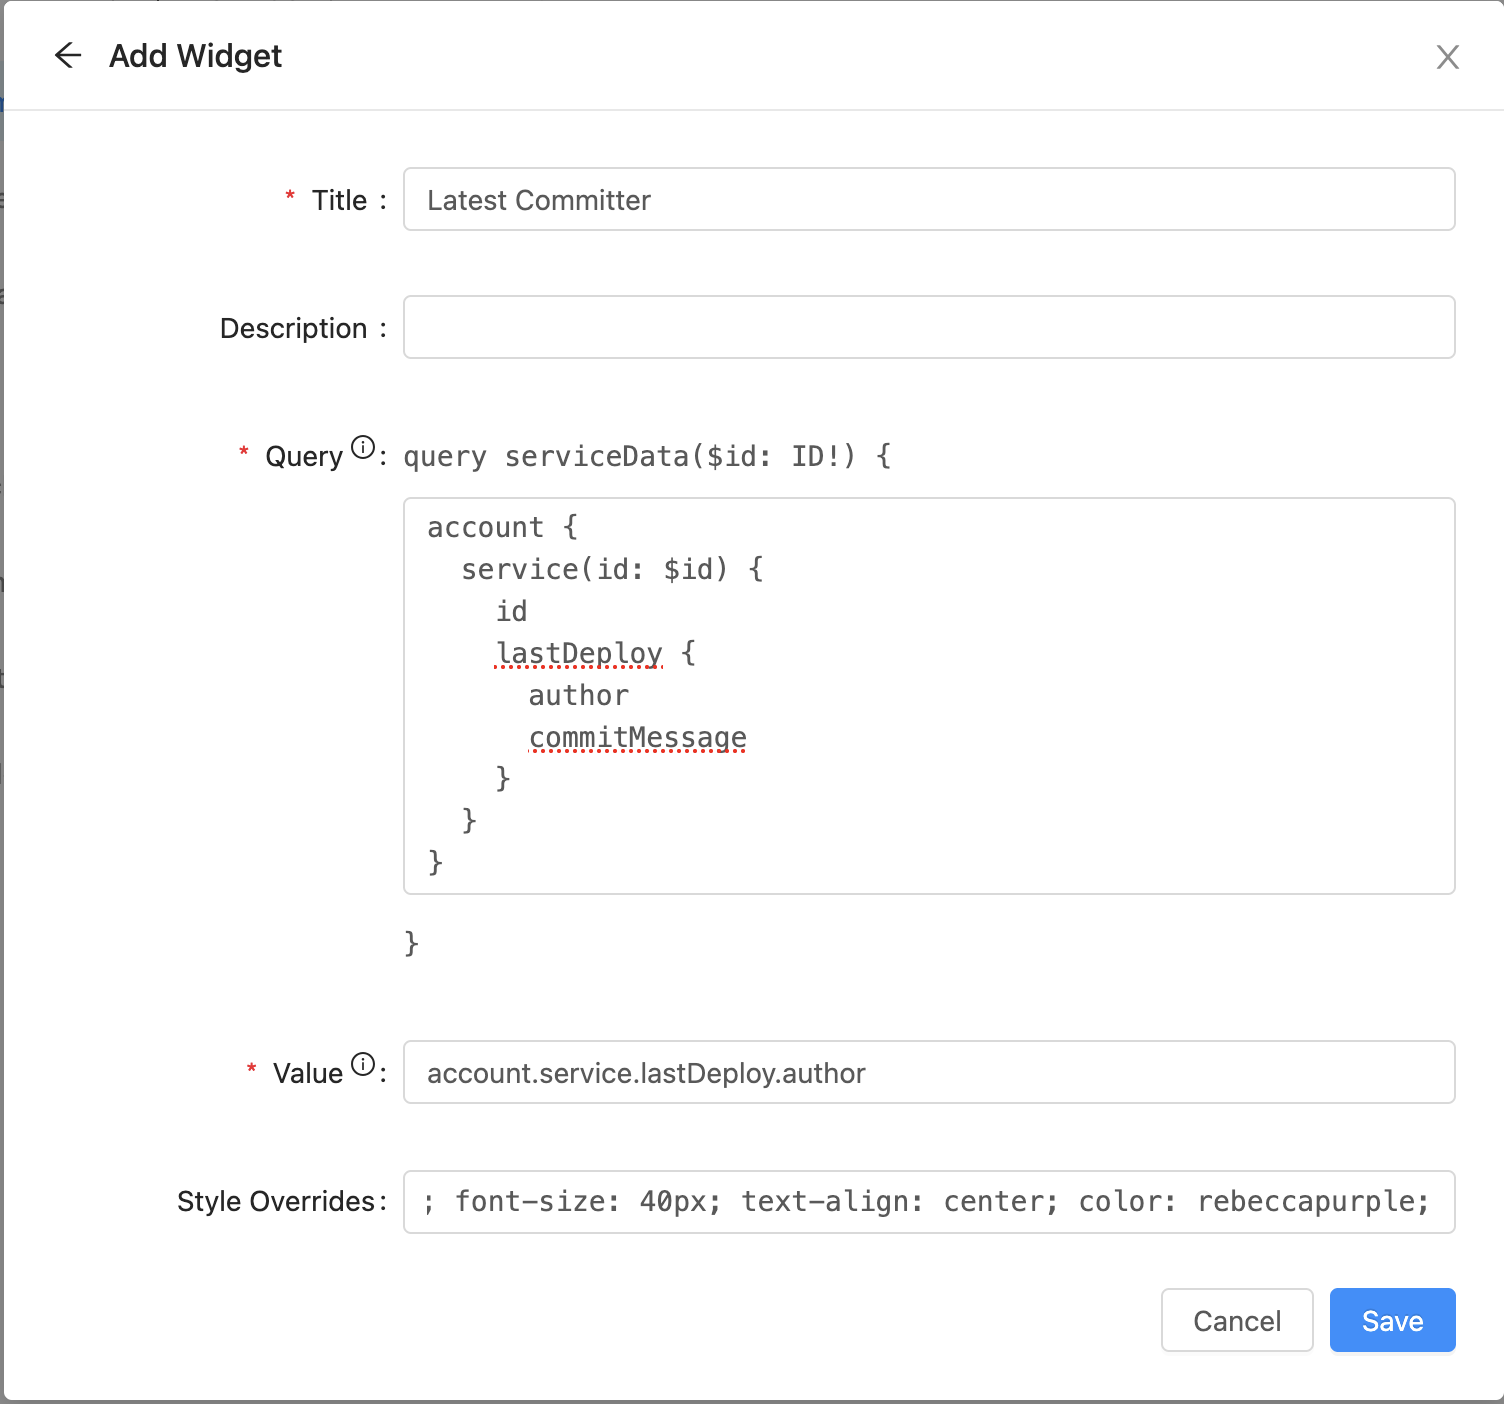The image size is (1504, 1404).
Task: Focus the Title input field
Action: [x=929, y=199]
